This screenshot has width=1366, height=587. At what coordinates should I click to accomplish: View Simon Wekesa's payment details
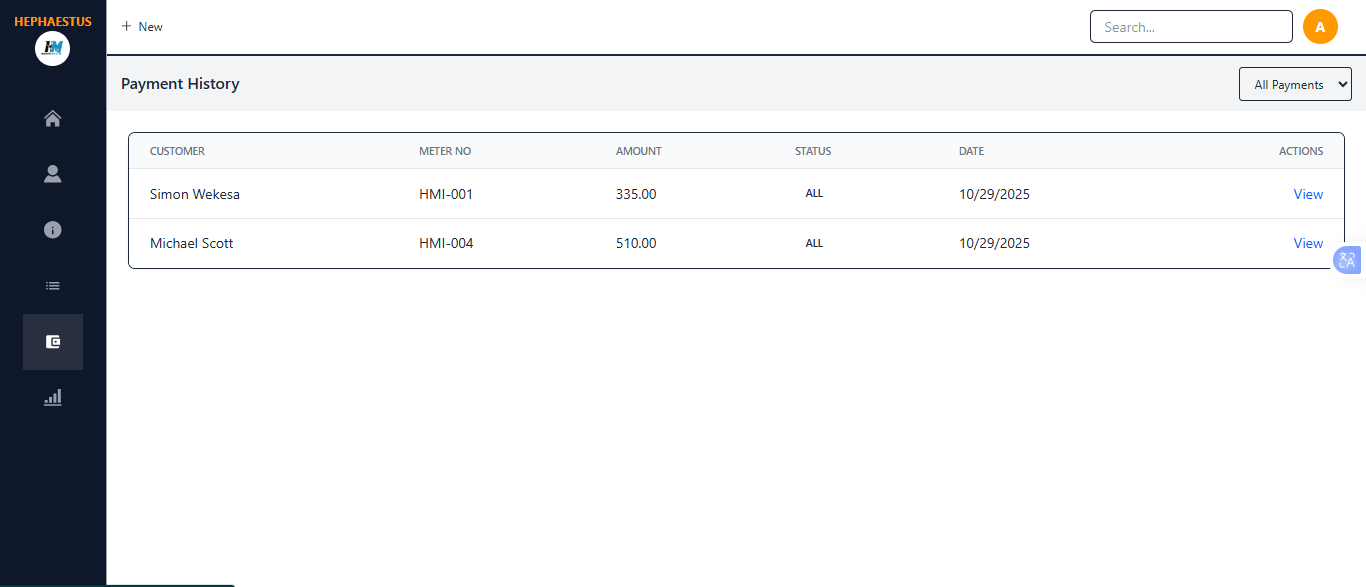(x=1308, y=194)
